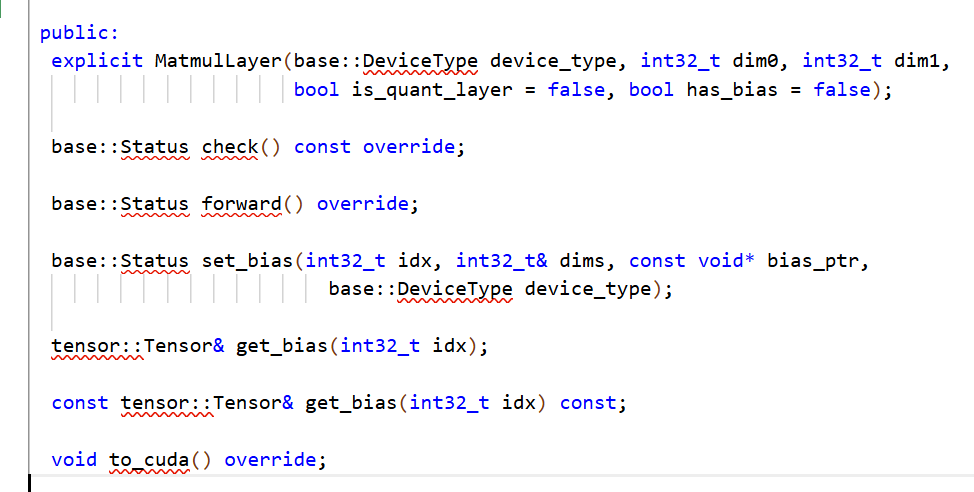Click the dim1 parameter
This screenshot has height=492, width=974.
(917, 61)
